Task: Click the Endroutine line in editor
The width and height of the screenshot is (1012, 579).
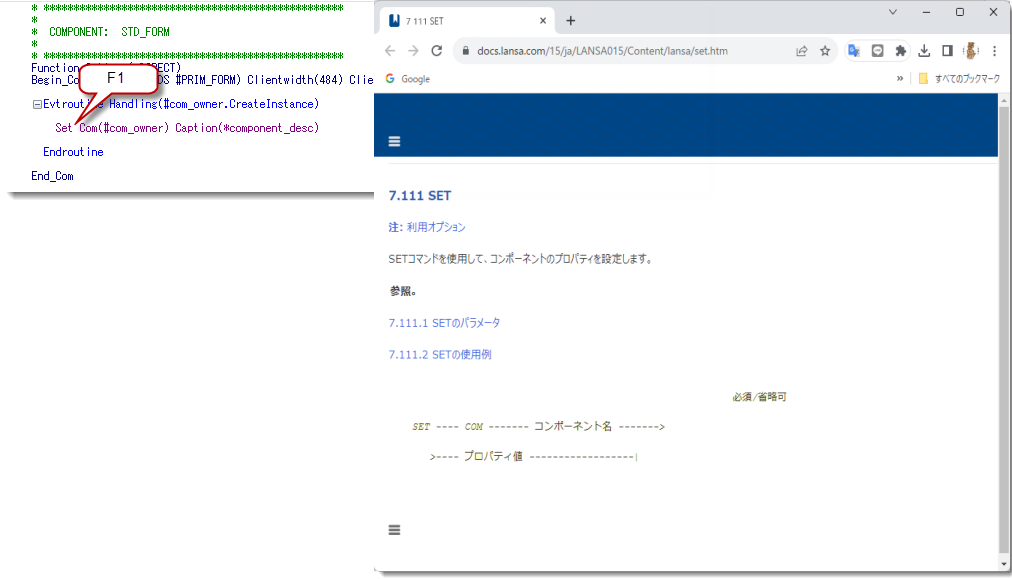Action: [73, 152]
